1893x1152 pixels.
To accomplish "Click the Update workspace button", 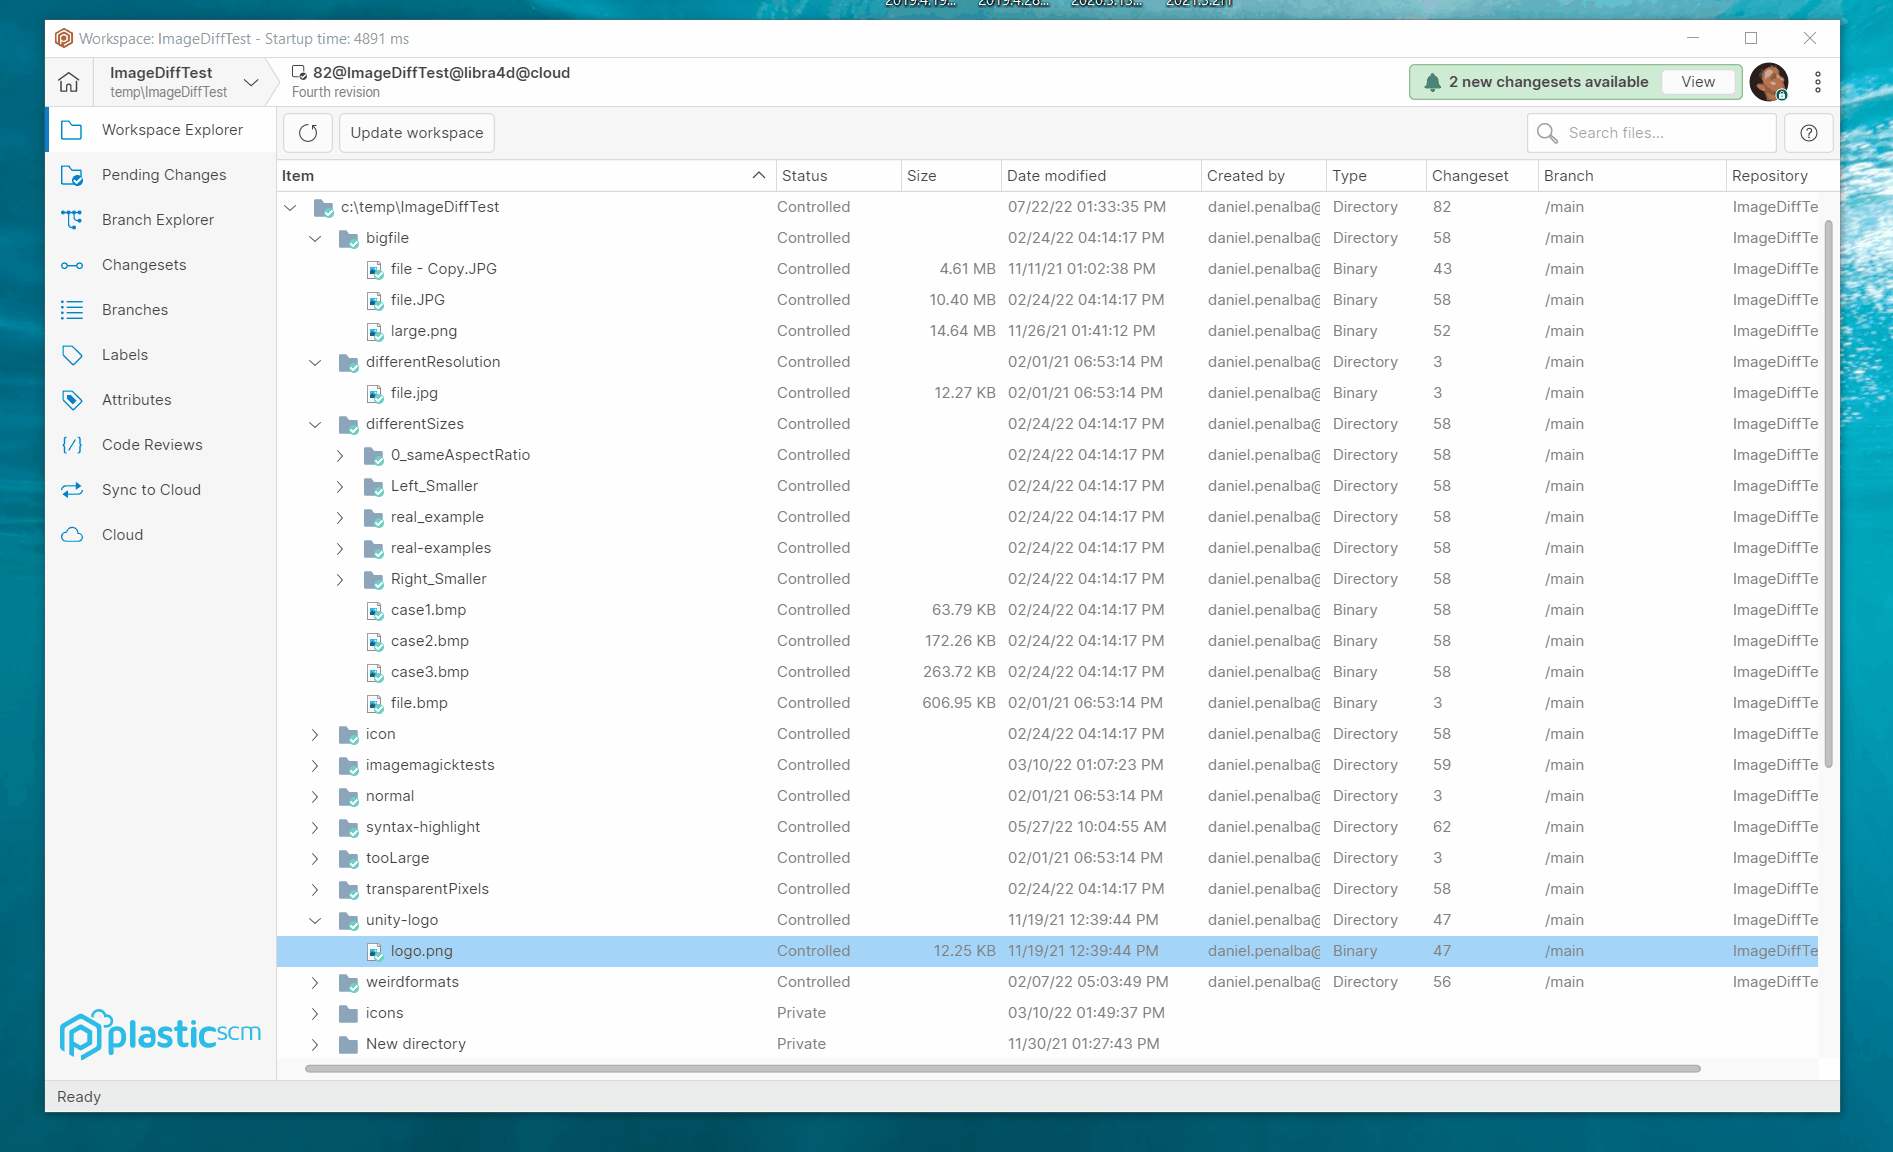I will click(x=416, y=132).
